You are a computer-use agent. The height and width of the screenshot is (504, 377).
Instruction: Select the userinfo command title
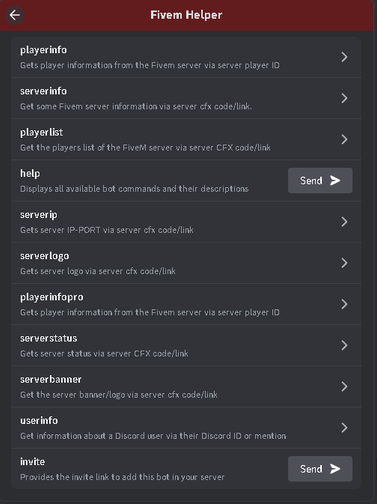(39, 420)
